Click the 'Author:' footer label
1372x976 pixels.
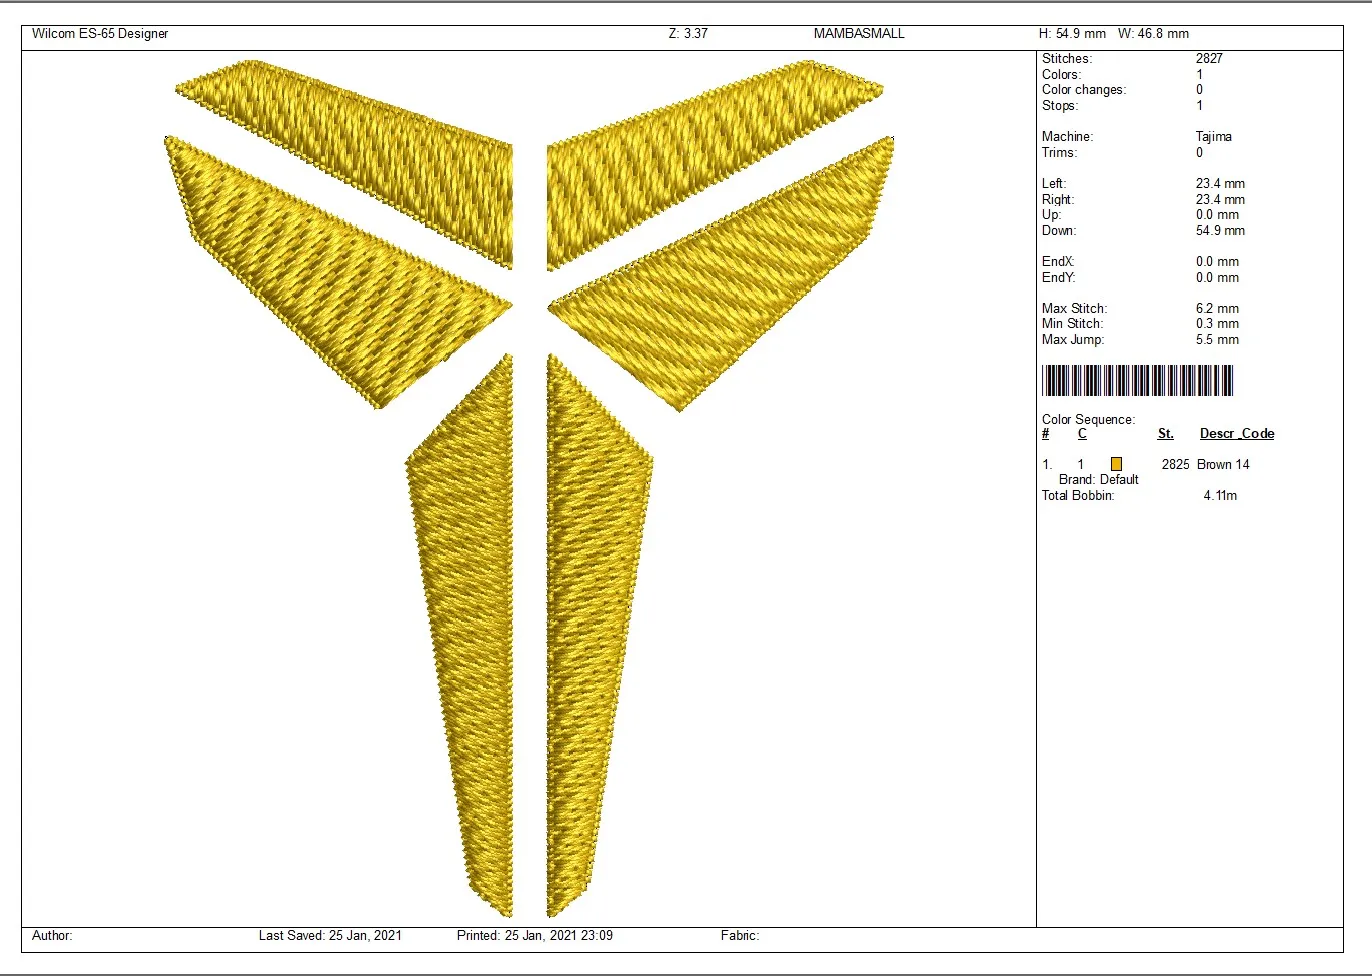tap(52, 935)
